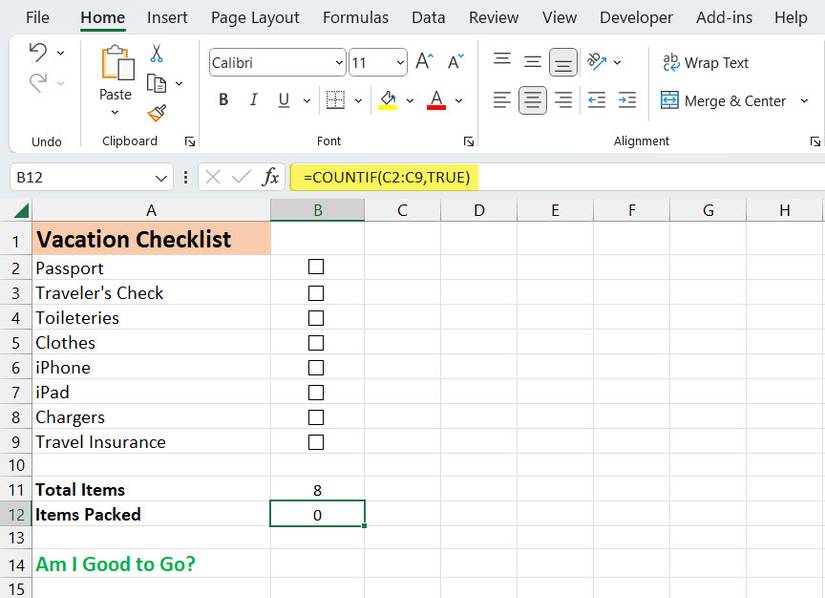Switch to the Insert tab

[x=167, y=17]
